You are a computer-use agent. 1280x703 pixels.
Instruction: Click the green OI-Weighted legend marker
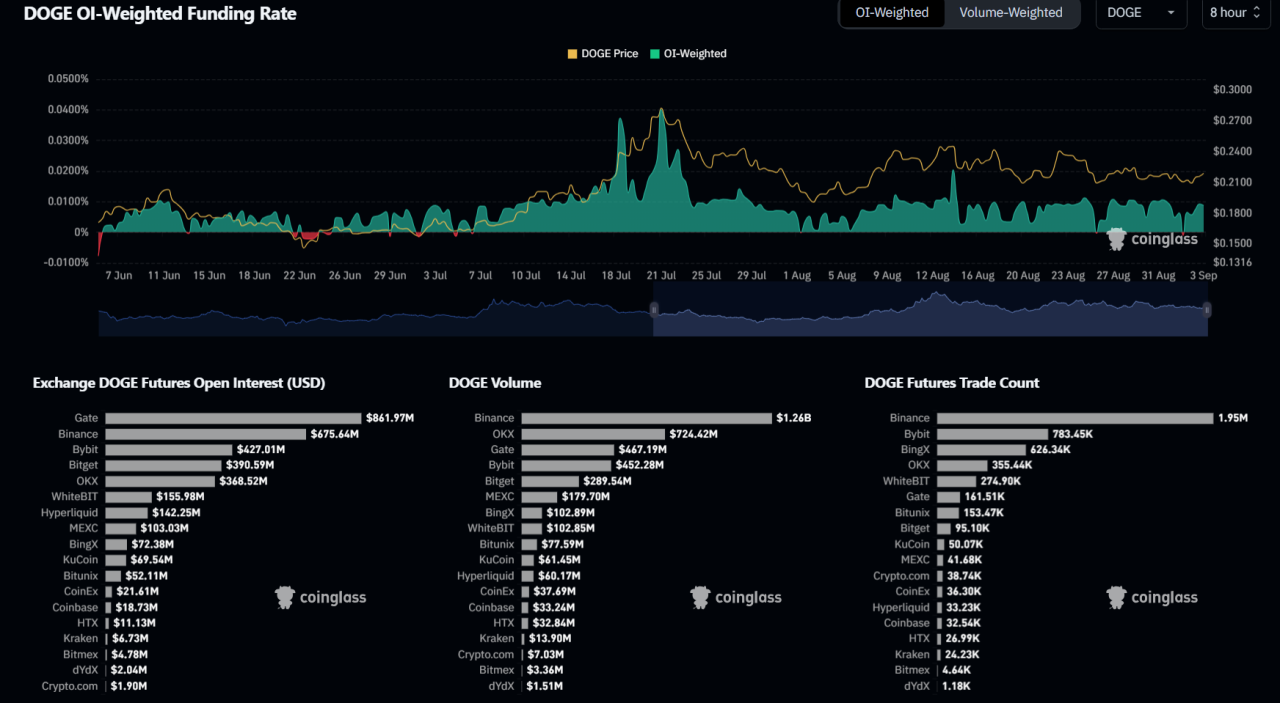(655, 54)
